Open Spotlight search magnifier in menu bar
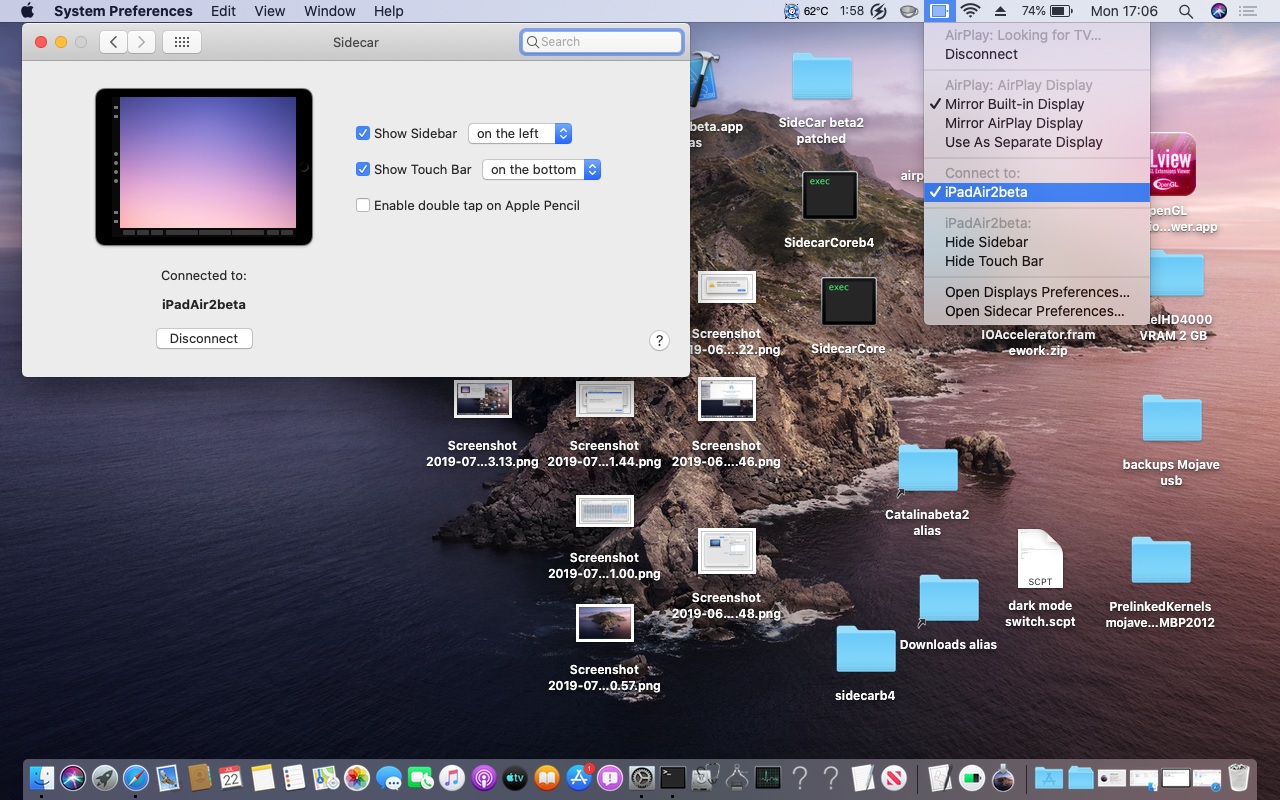 point(1186,11)
